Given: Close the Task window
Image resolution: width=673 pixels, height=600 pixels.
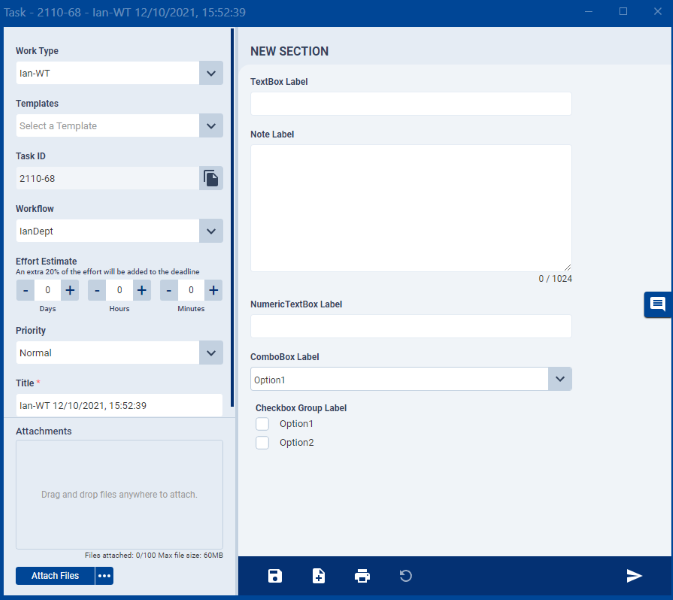Looking at the screenshot, I should pyautogui.click(x=658, y=12).
